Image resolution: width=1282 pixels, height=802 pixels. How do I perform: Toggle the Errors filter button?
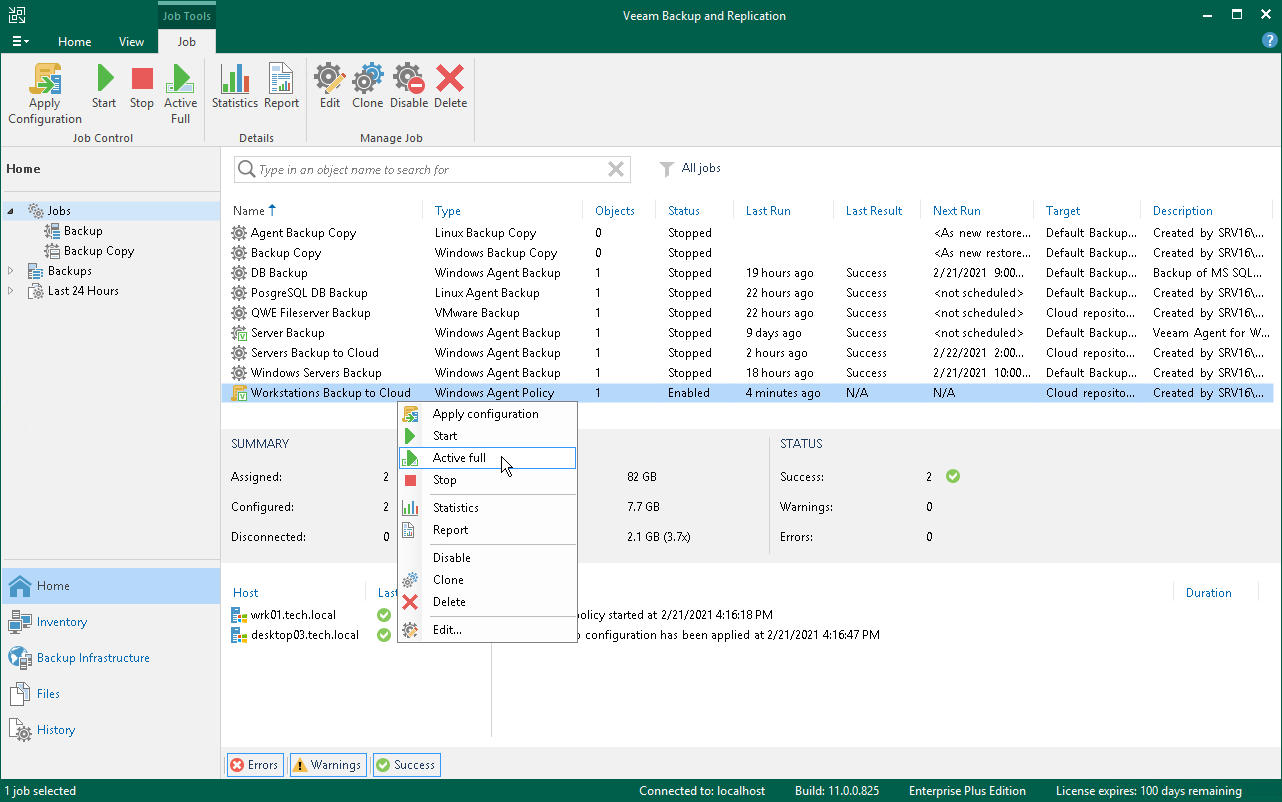(x=255, y=765)
